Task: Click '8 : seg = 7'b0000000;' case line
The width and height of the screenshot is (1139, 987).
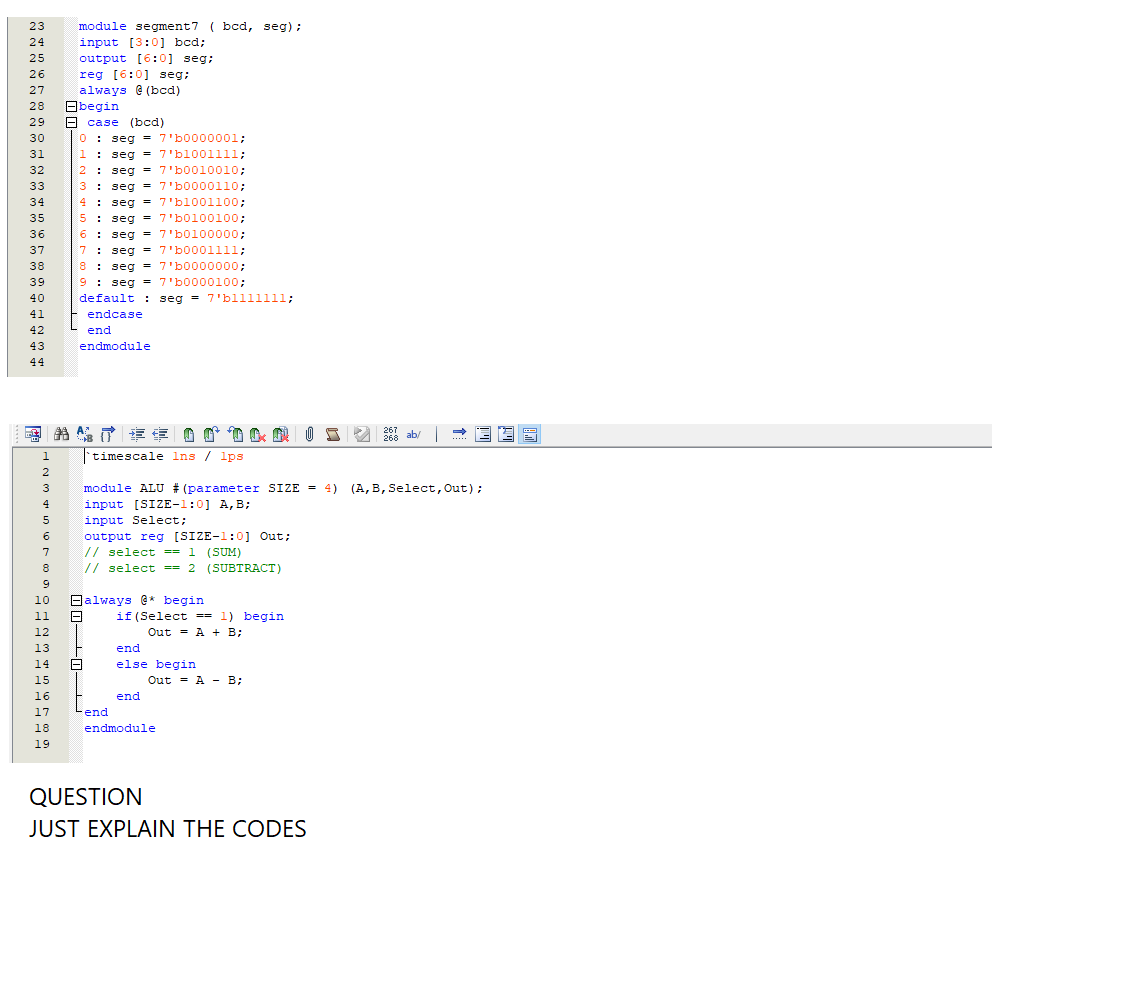Action: click(x=163, y=267)
